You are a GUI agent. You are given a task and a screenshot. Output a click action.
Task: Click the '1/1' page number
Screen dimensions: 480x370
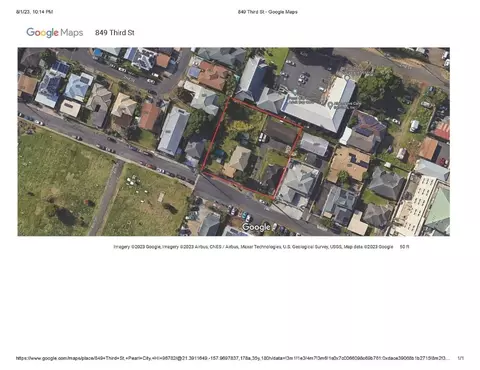click(x=460, y=358)
